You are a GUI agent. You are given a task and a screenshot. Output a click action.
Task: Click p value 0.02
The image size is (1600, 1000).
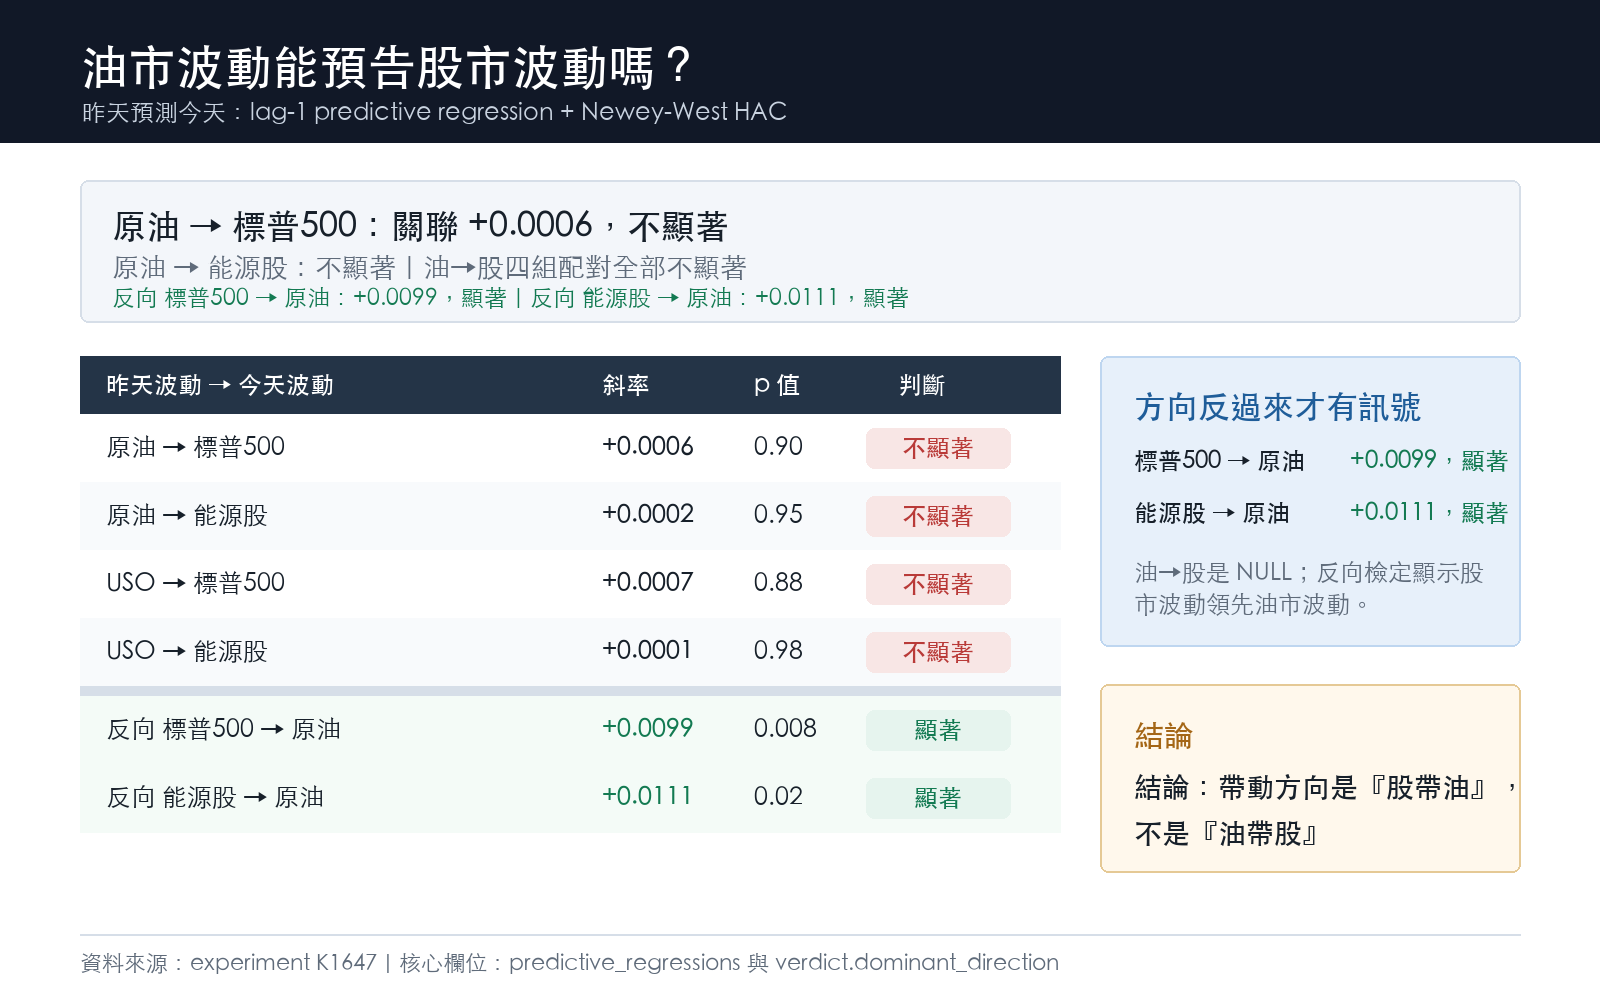(778, 796)
